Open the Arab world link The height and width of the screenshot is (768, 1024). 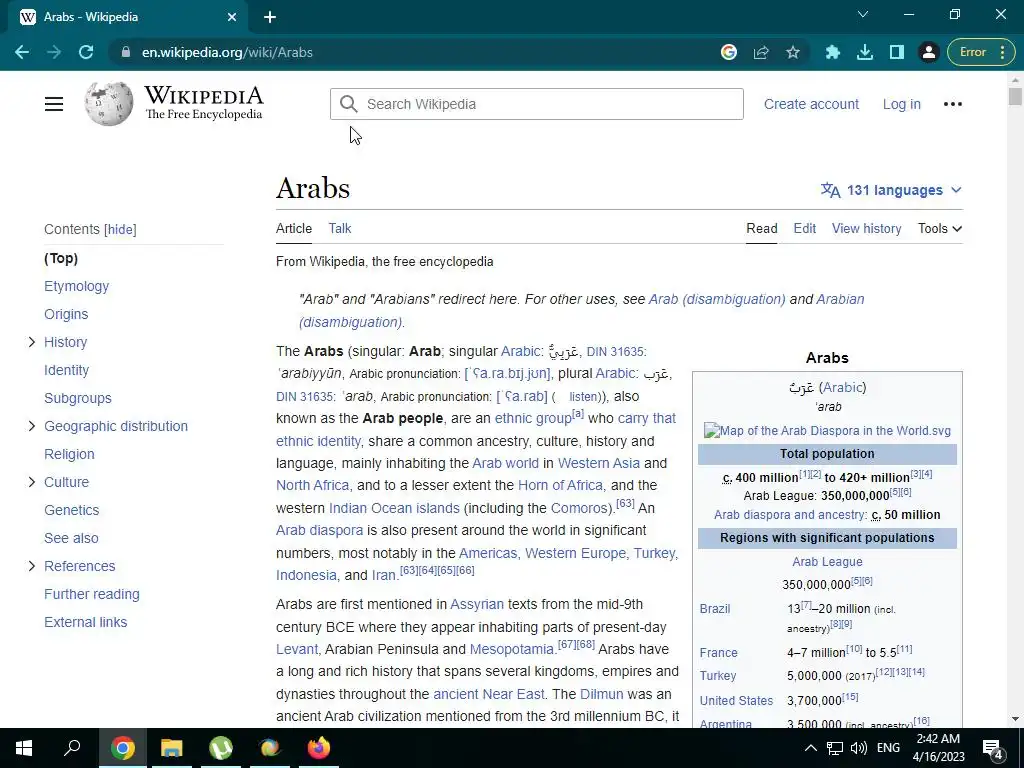click(505, 463)
